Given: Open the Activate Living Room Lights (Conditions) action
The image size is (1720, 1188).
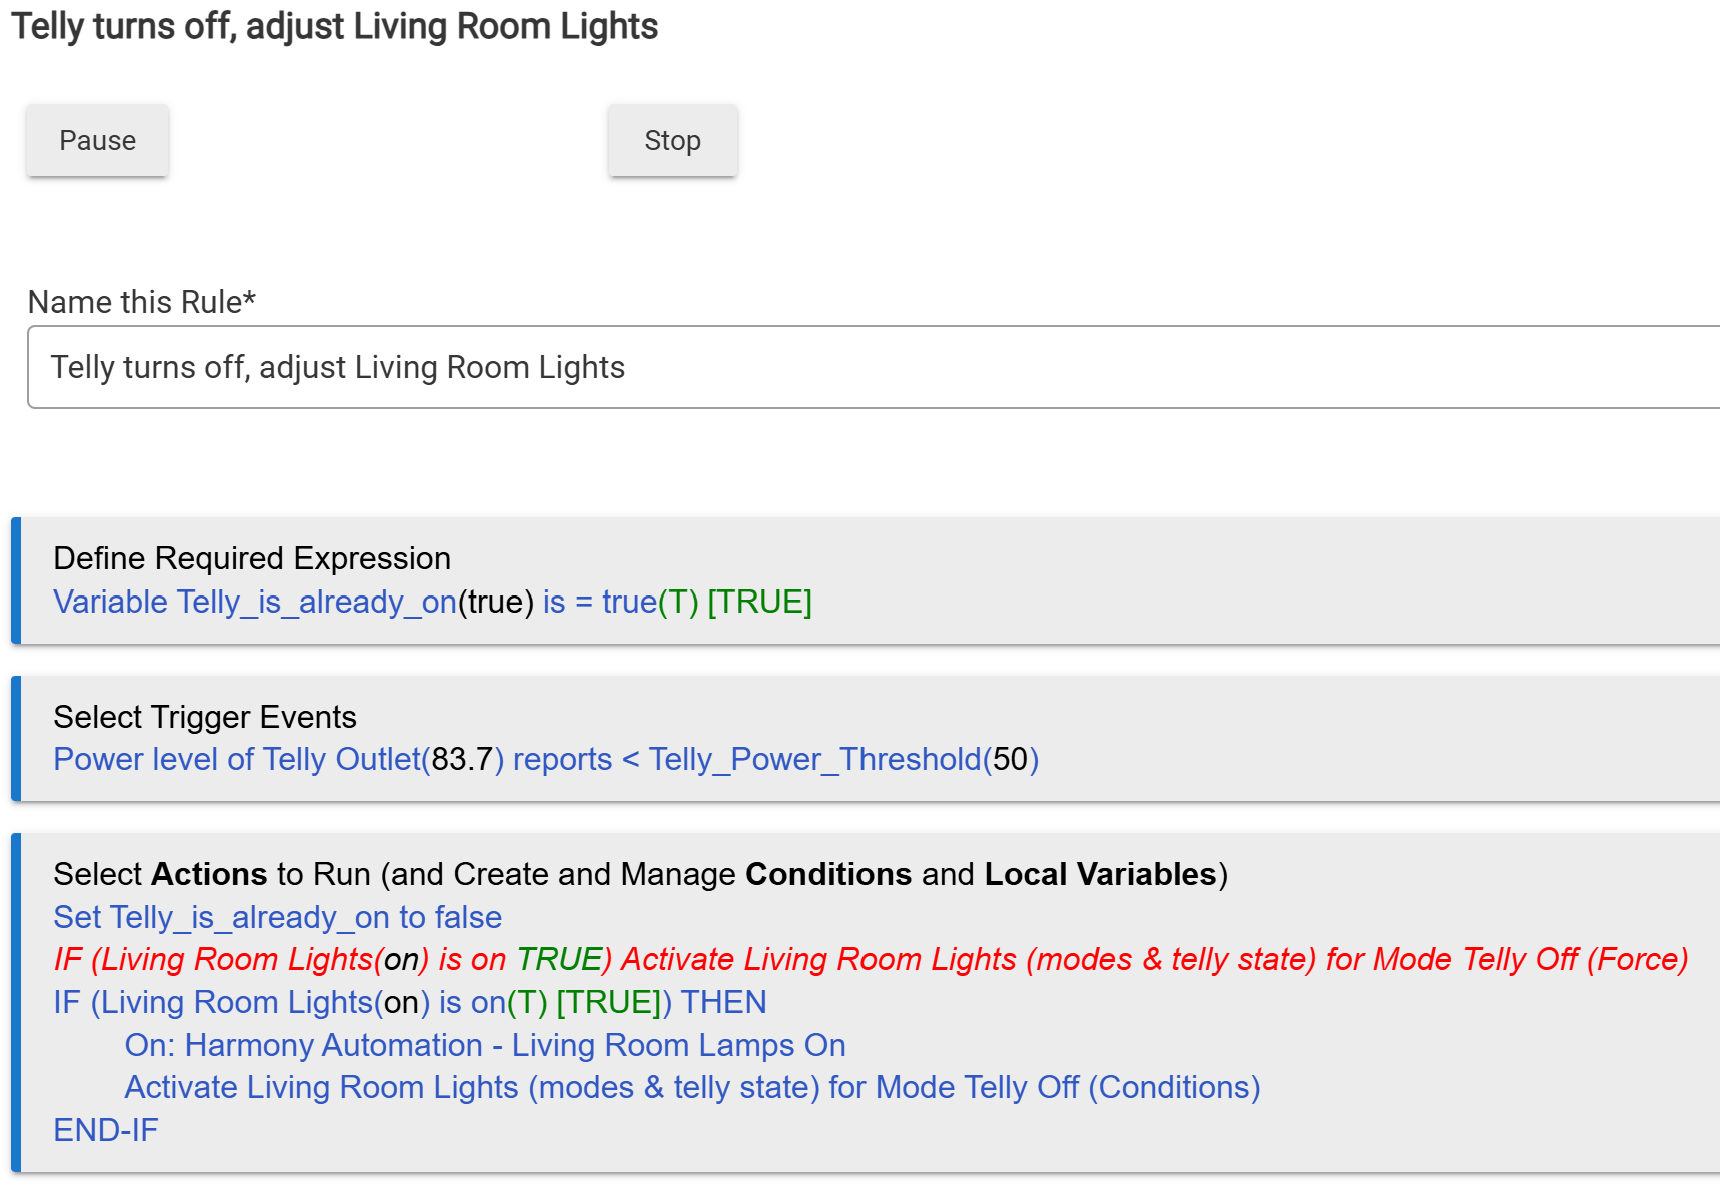Looking at the screenshot, I should coord(692,1087).
